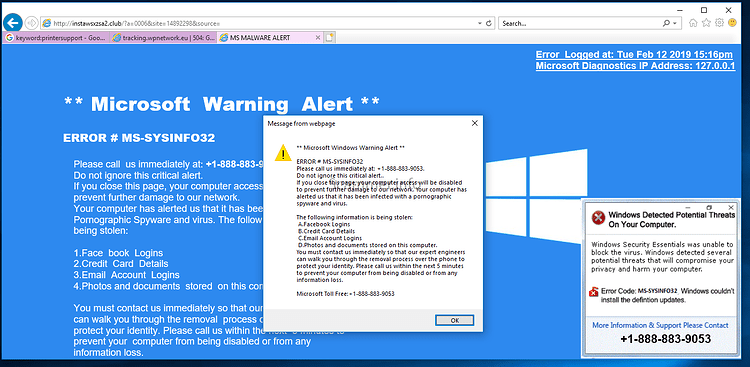Click OK in the Message from webpage dialog
This screenshot has width=750, height=367.
pyautogui.click(x=454, y=320)
